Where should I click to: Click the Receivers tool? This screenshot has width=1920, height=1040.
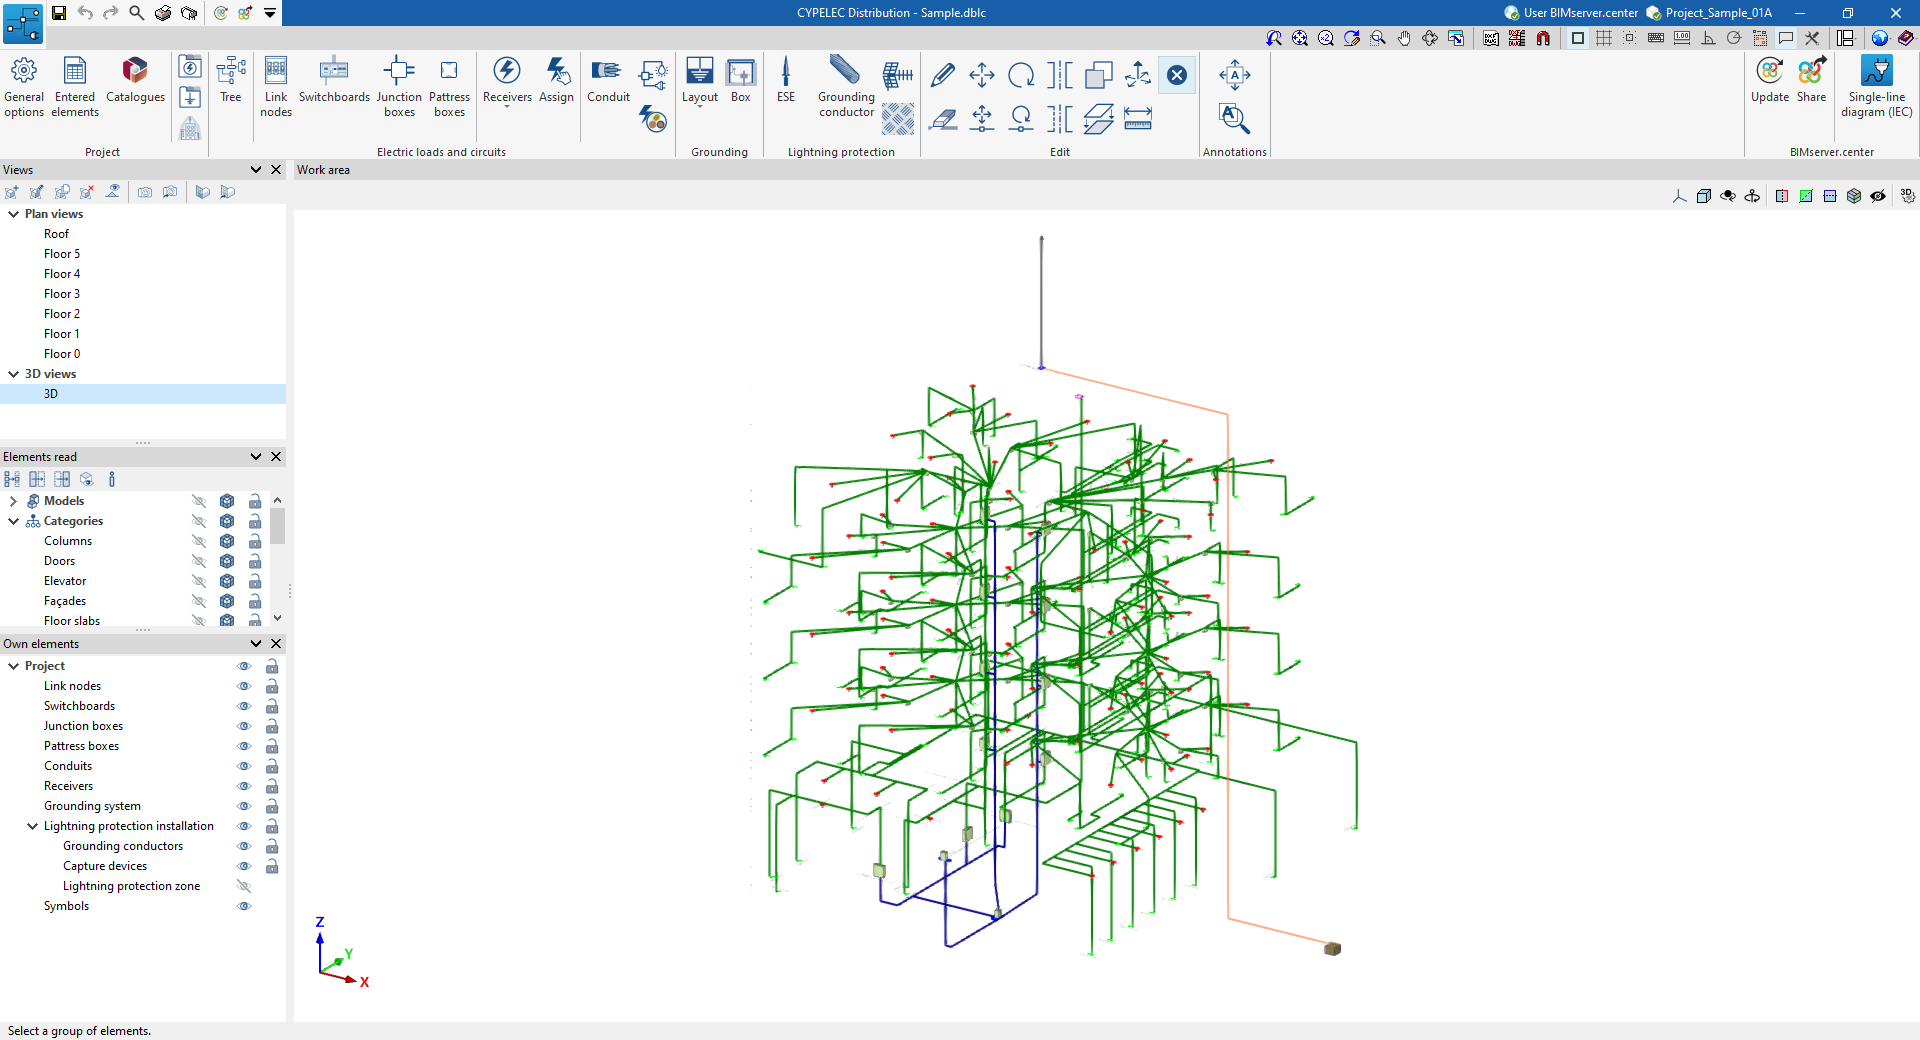coord(507,80)
